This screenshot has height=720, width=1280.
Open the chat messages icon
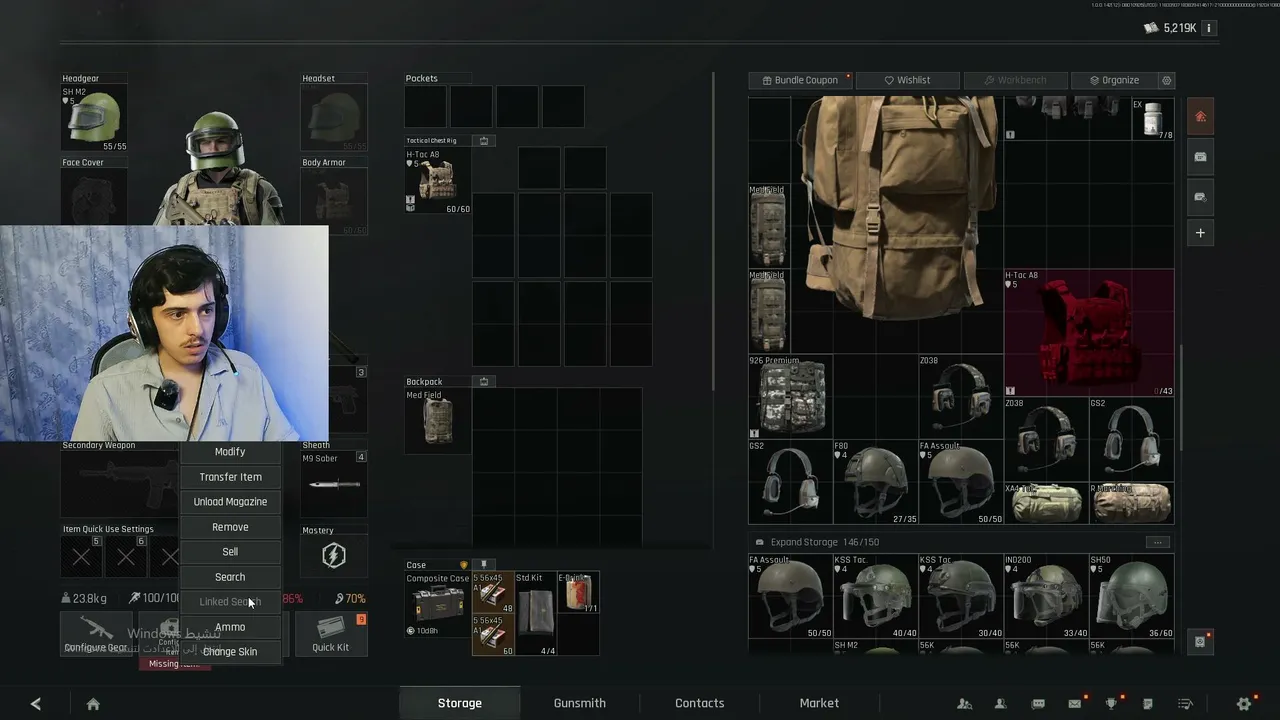click(1038, 704)
